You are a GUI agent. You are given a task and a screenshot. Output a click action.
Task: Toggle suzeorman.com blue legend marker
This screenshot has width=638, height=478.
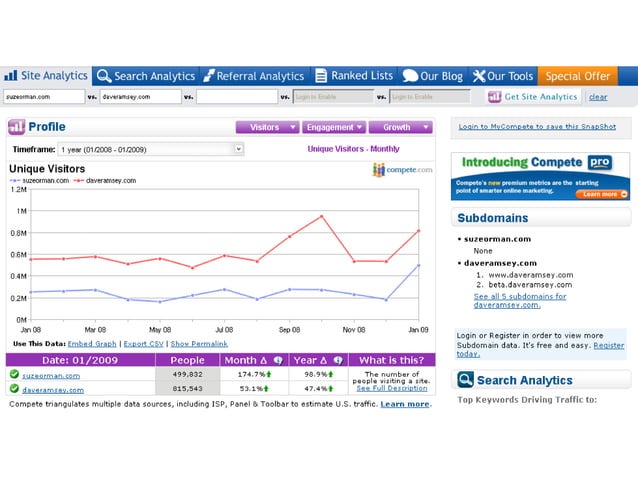tap(15, 181)
